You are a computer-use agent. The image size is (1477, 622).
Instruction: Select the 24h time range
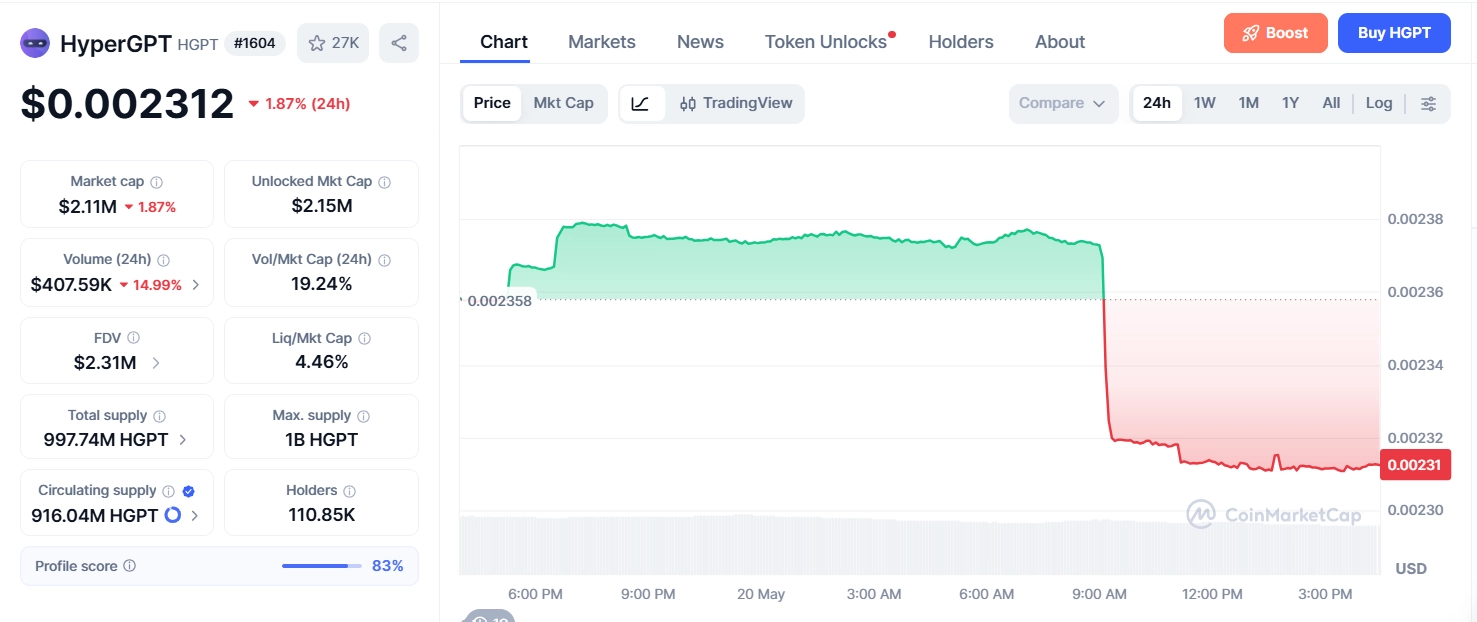coord(1157,103)
